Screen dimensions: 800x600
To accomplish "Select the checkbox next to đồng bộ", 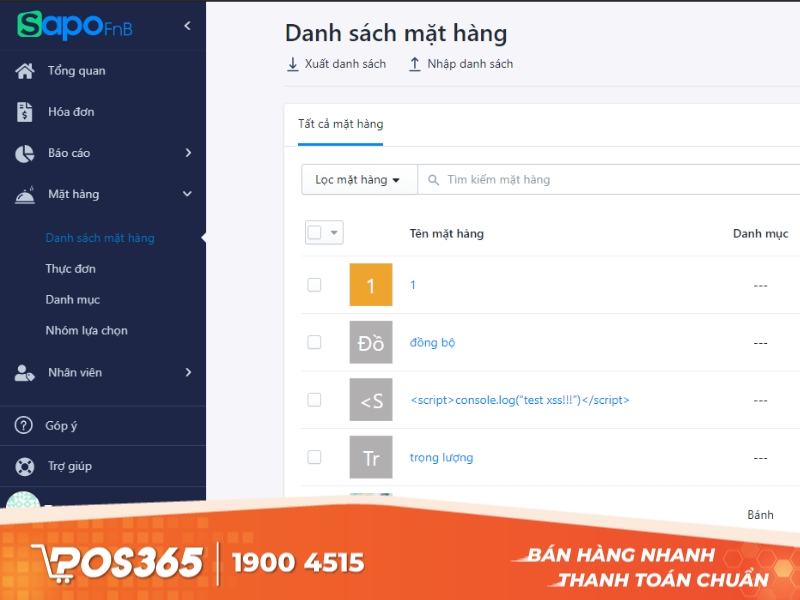I will [315, 343].
